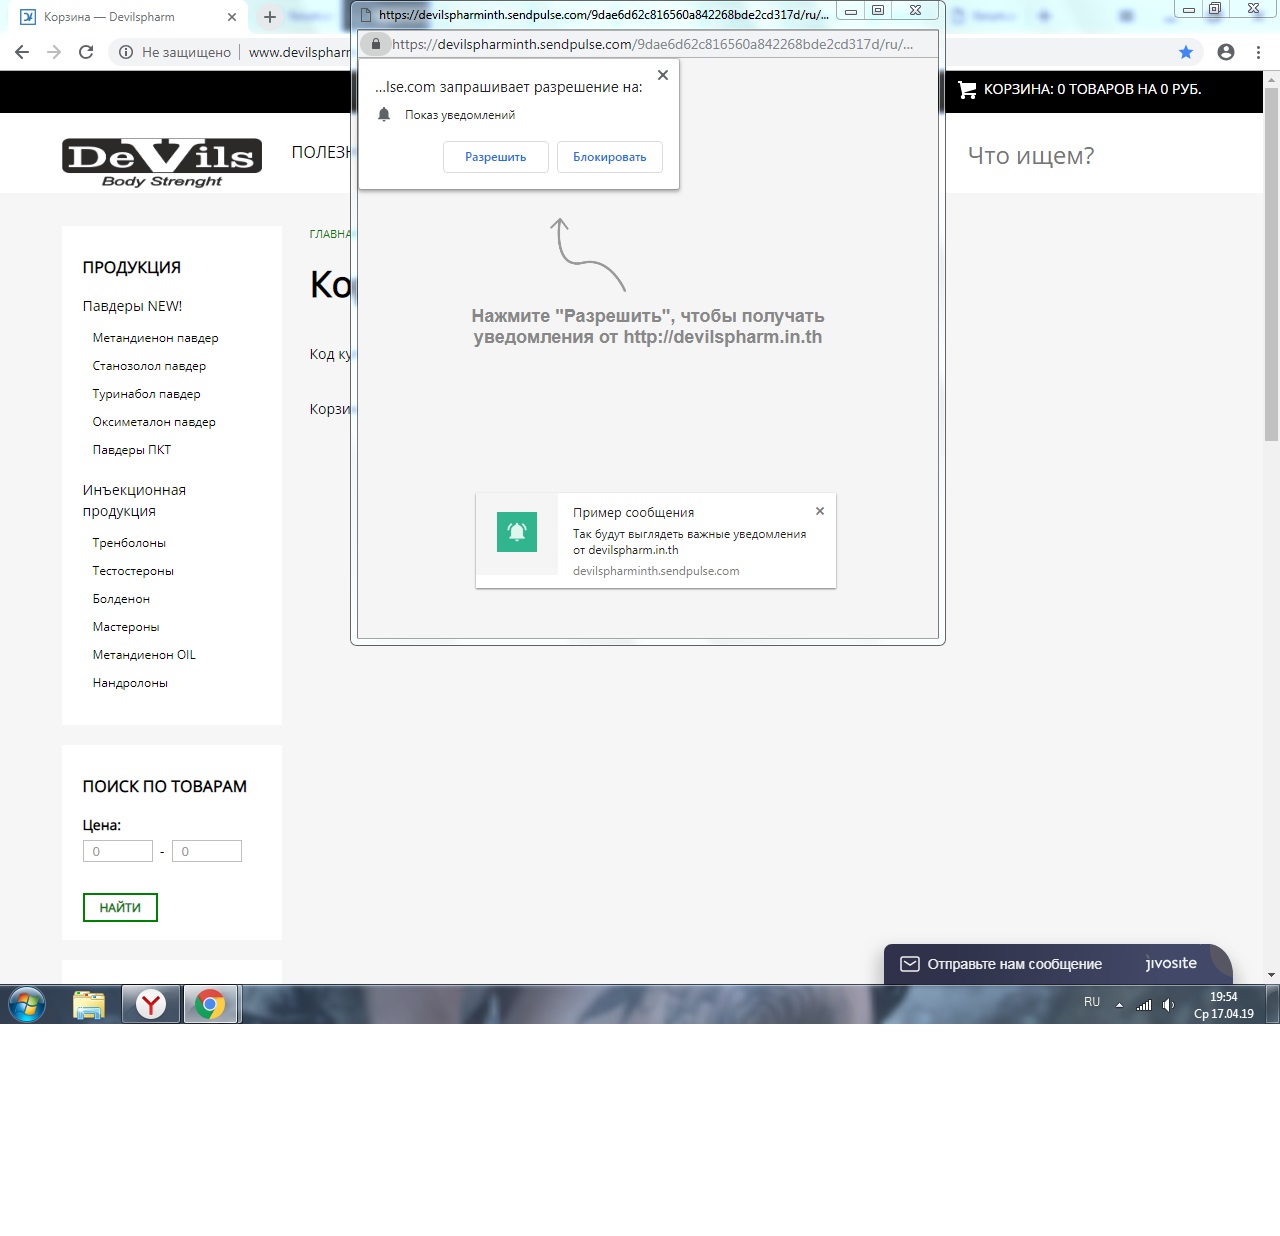Open 'Метандиенон OIL' in the sidebar
The height and width of the screenshot is (1236, 1280).
coord(144,655)
